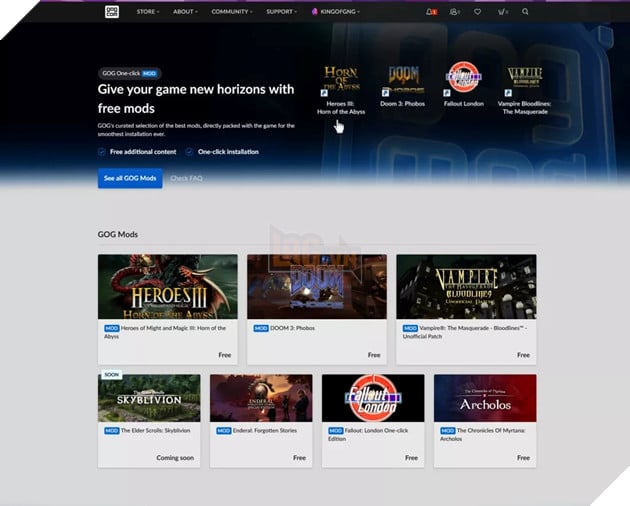Expand the COMMUNITY menu
Image resolution: width=630 pixels, height=506 pixels.
232,12
